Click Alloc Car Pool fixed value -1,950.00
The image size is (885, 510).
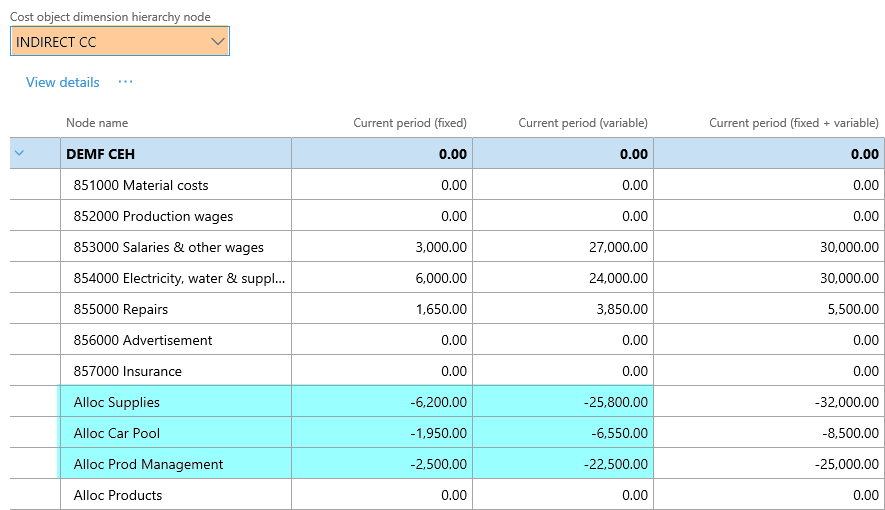(438, 433)
